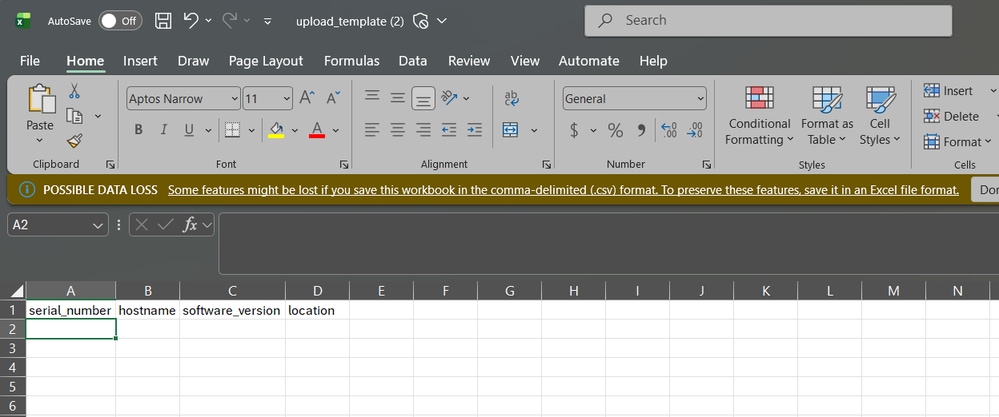Click Merge & Center icon
This screenshot has height=417, width=999.
[x=510, y=130]
